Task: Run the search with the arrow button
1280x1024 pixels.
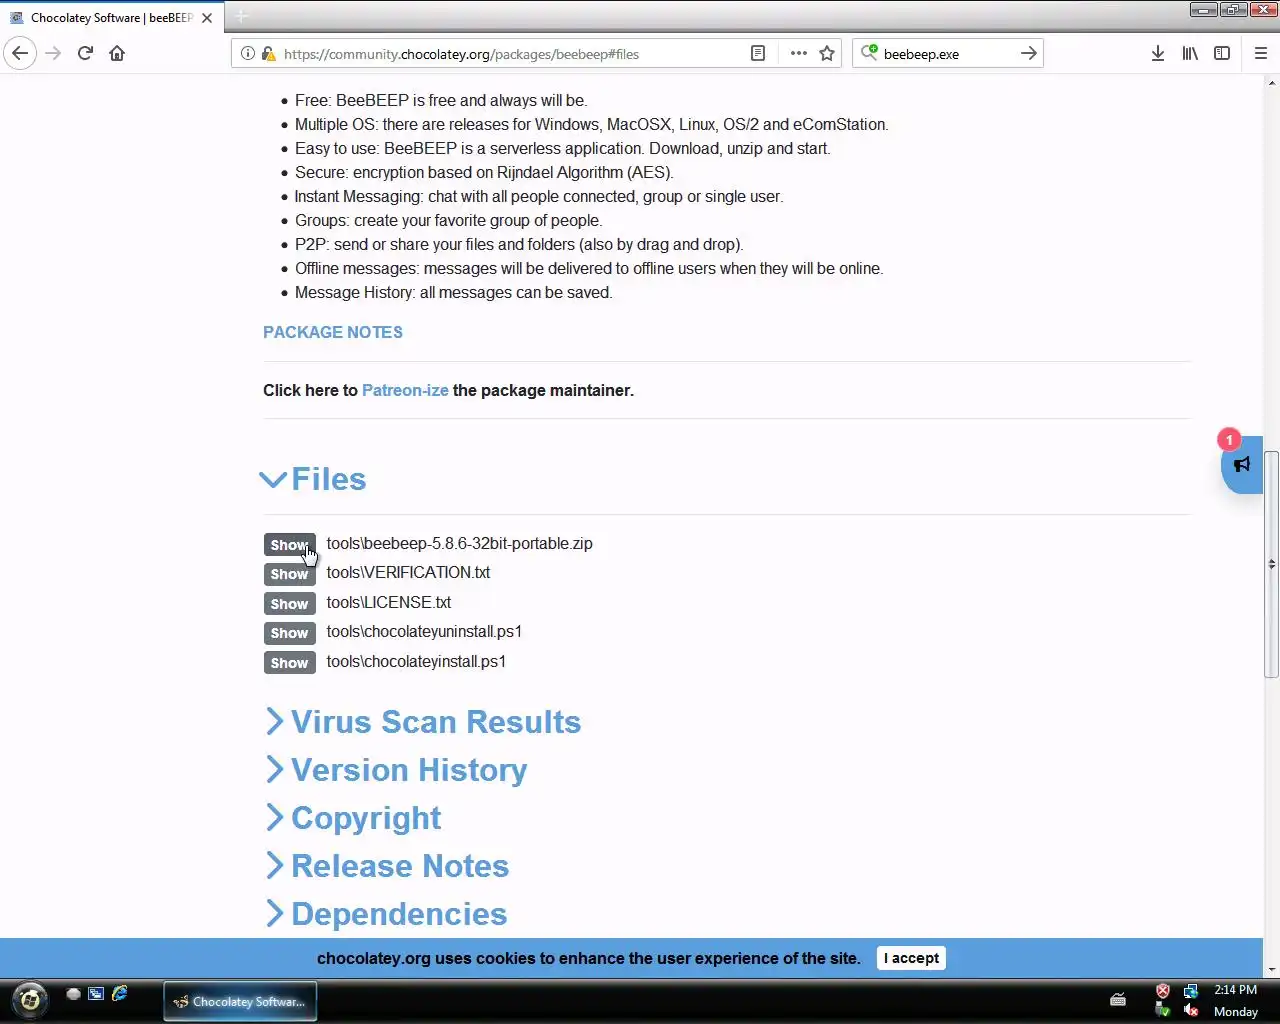Action: click(x=1029, y=53)
